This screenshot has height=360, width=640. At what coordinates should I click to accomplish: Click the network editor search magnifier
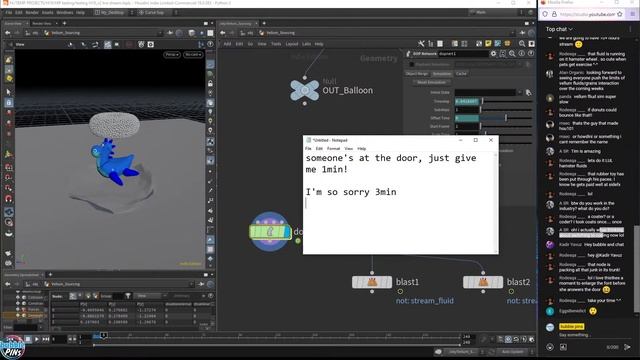[522, 44]
